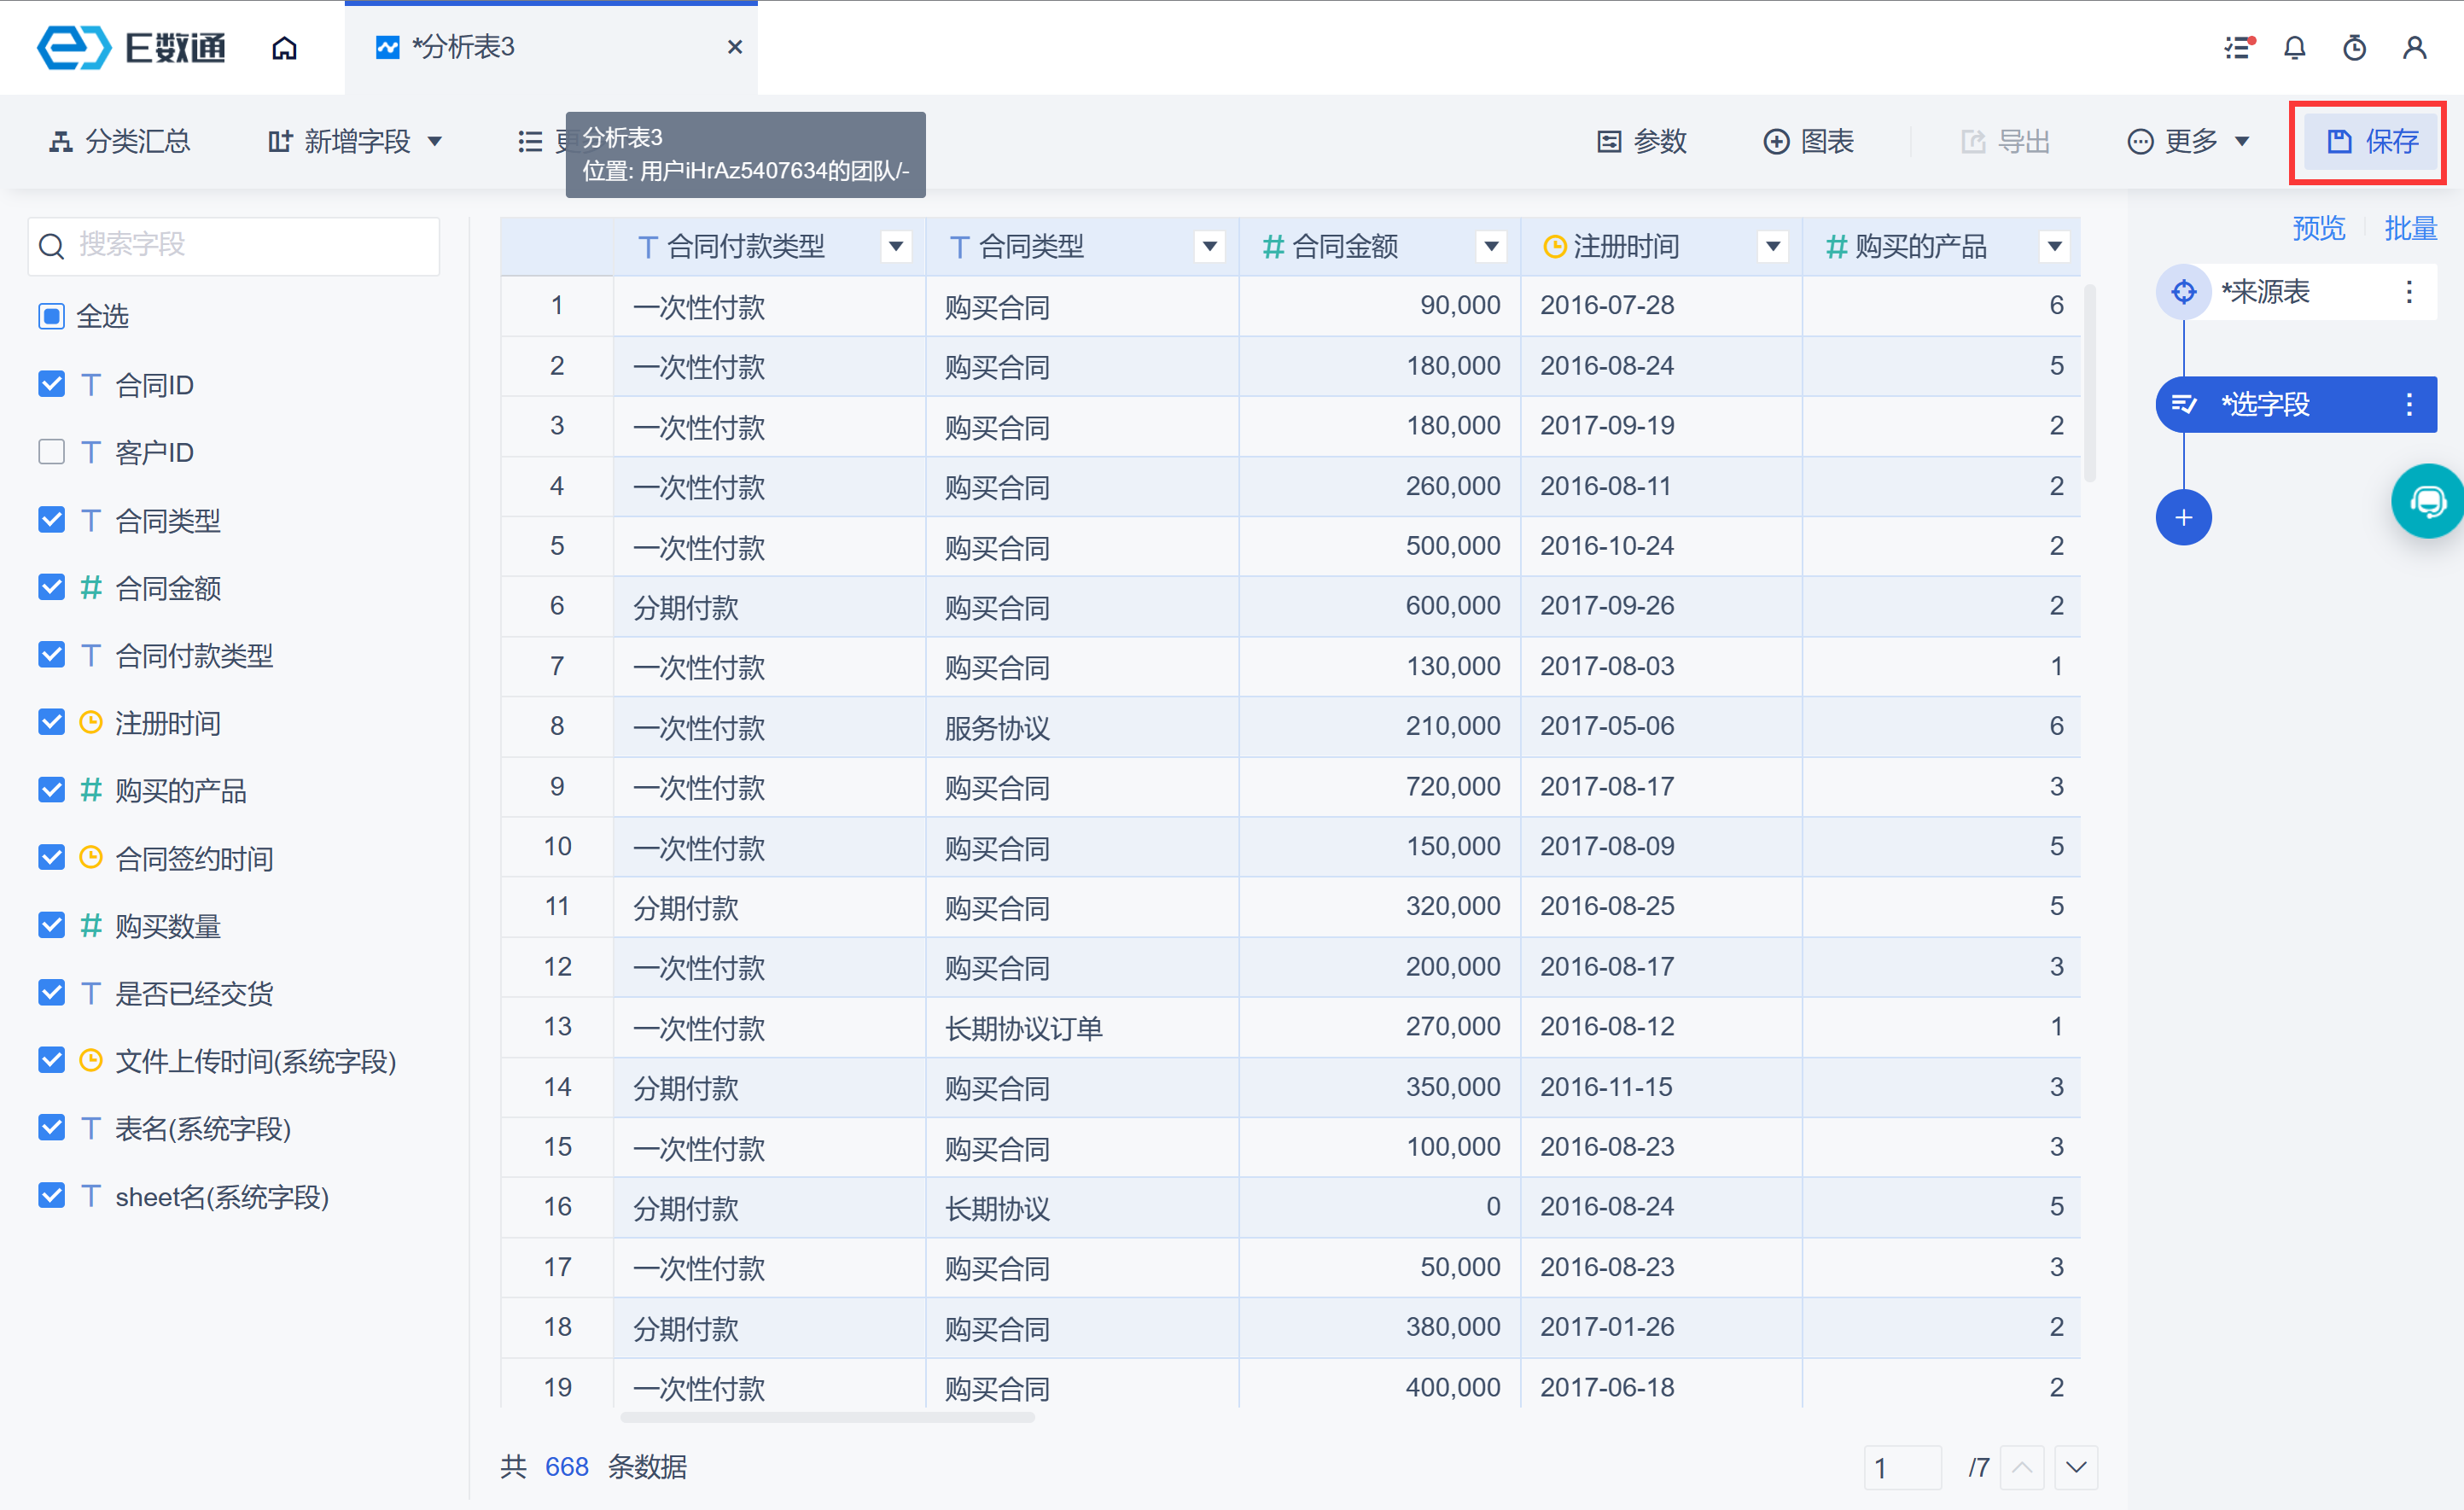This screenshot has width=2464, height=1510.
Task: Expand the 更多 options dropdown
Action: coord(2189,142)
